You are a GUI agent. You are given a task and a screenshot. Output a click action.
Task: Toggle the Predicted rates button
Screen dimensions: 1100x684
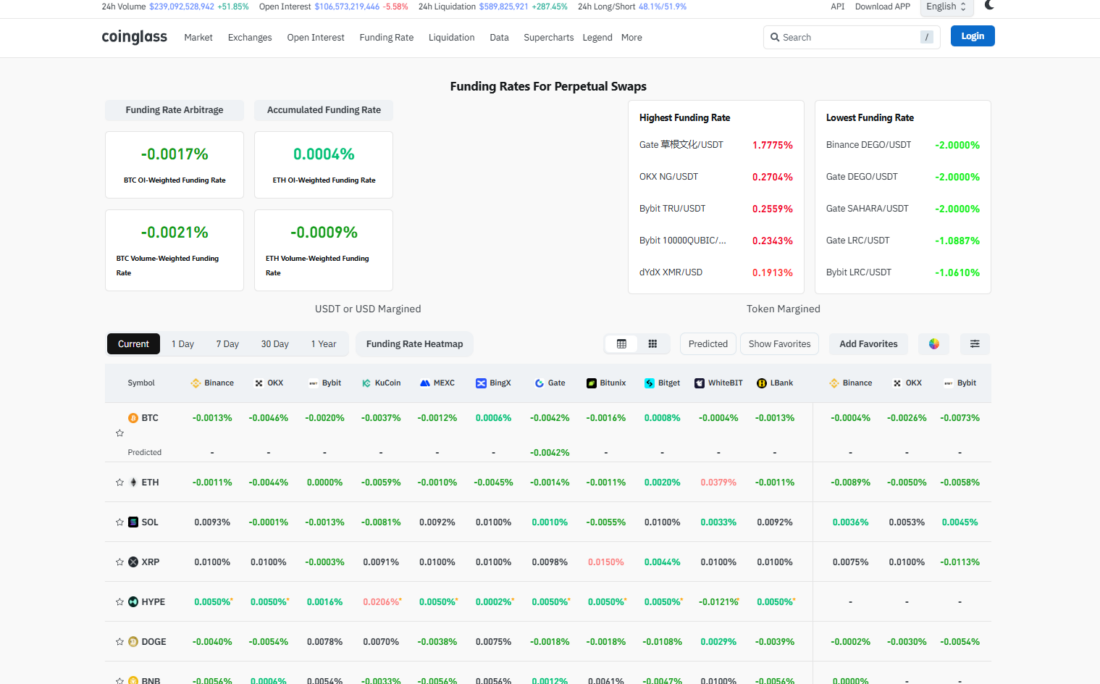708,344
